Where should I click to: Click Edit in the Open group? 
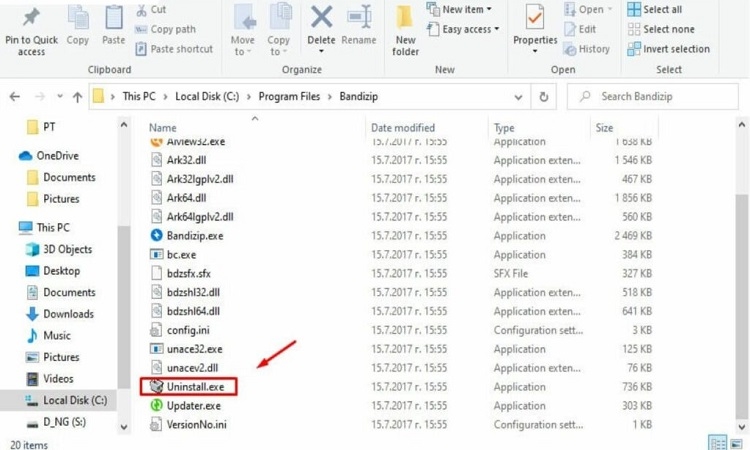tap(580, 30)
